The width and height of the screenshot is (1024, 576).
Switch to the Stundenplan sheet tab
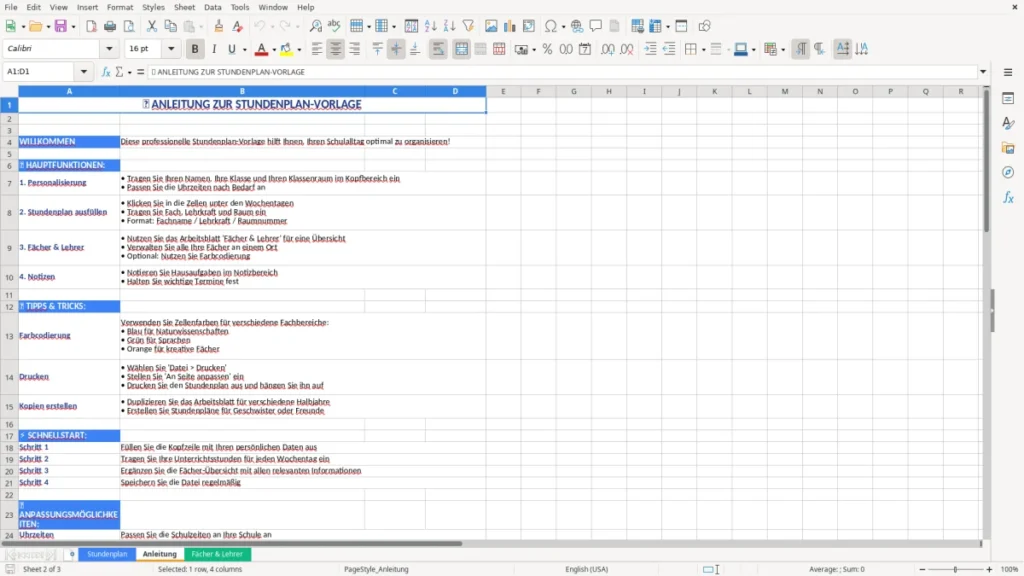point(107,554)
